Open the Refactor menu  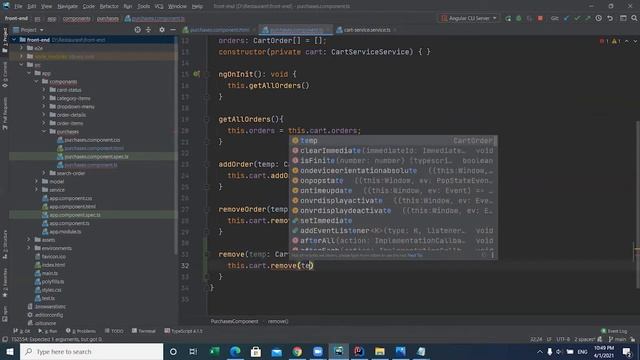[109, 7]
